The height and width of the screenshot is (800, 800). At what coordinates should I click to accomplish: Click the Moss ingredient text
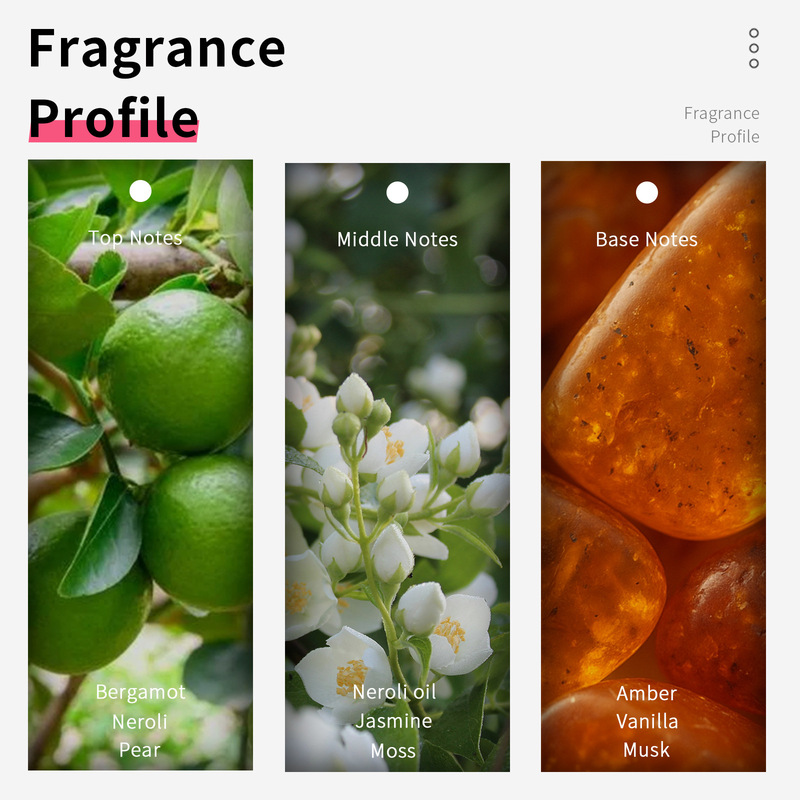393,751
